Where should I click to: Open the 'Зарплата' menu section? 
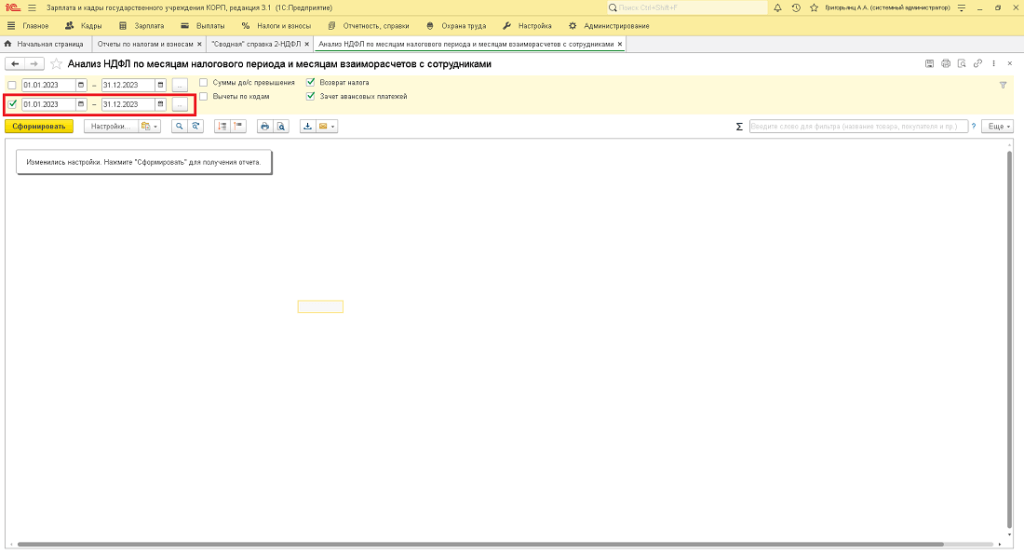coord(142,25)
